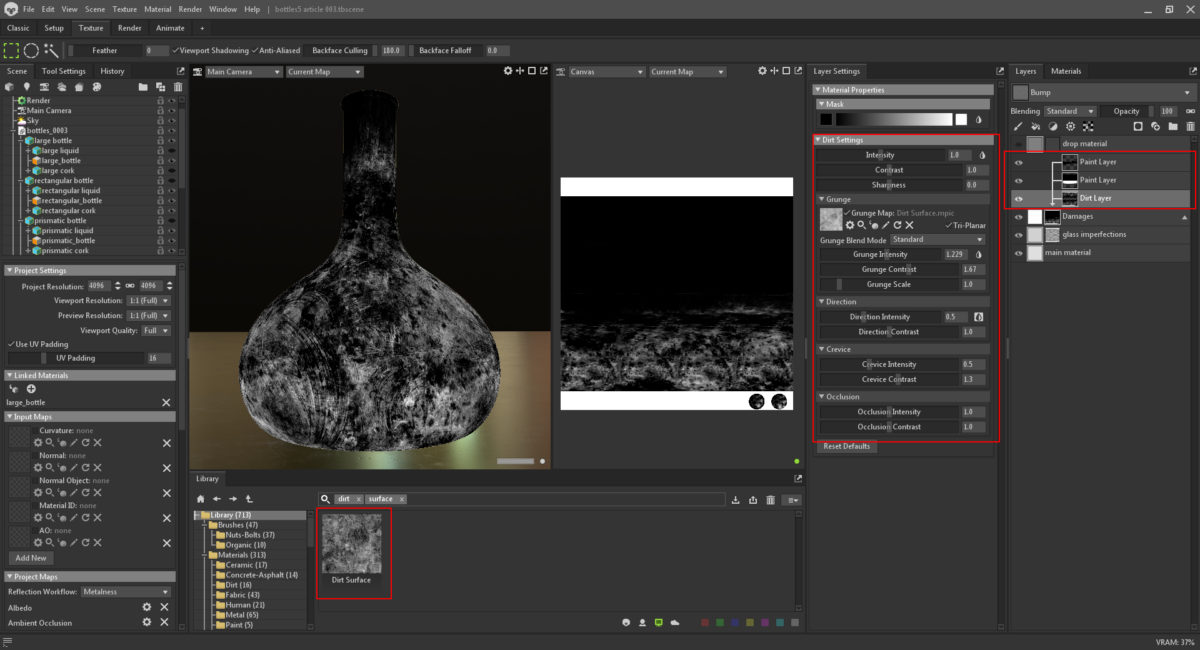
Task: Switch to the Materials tab
Action: coord(1066,70)
